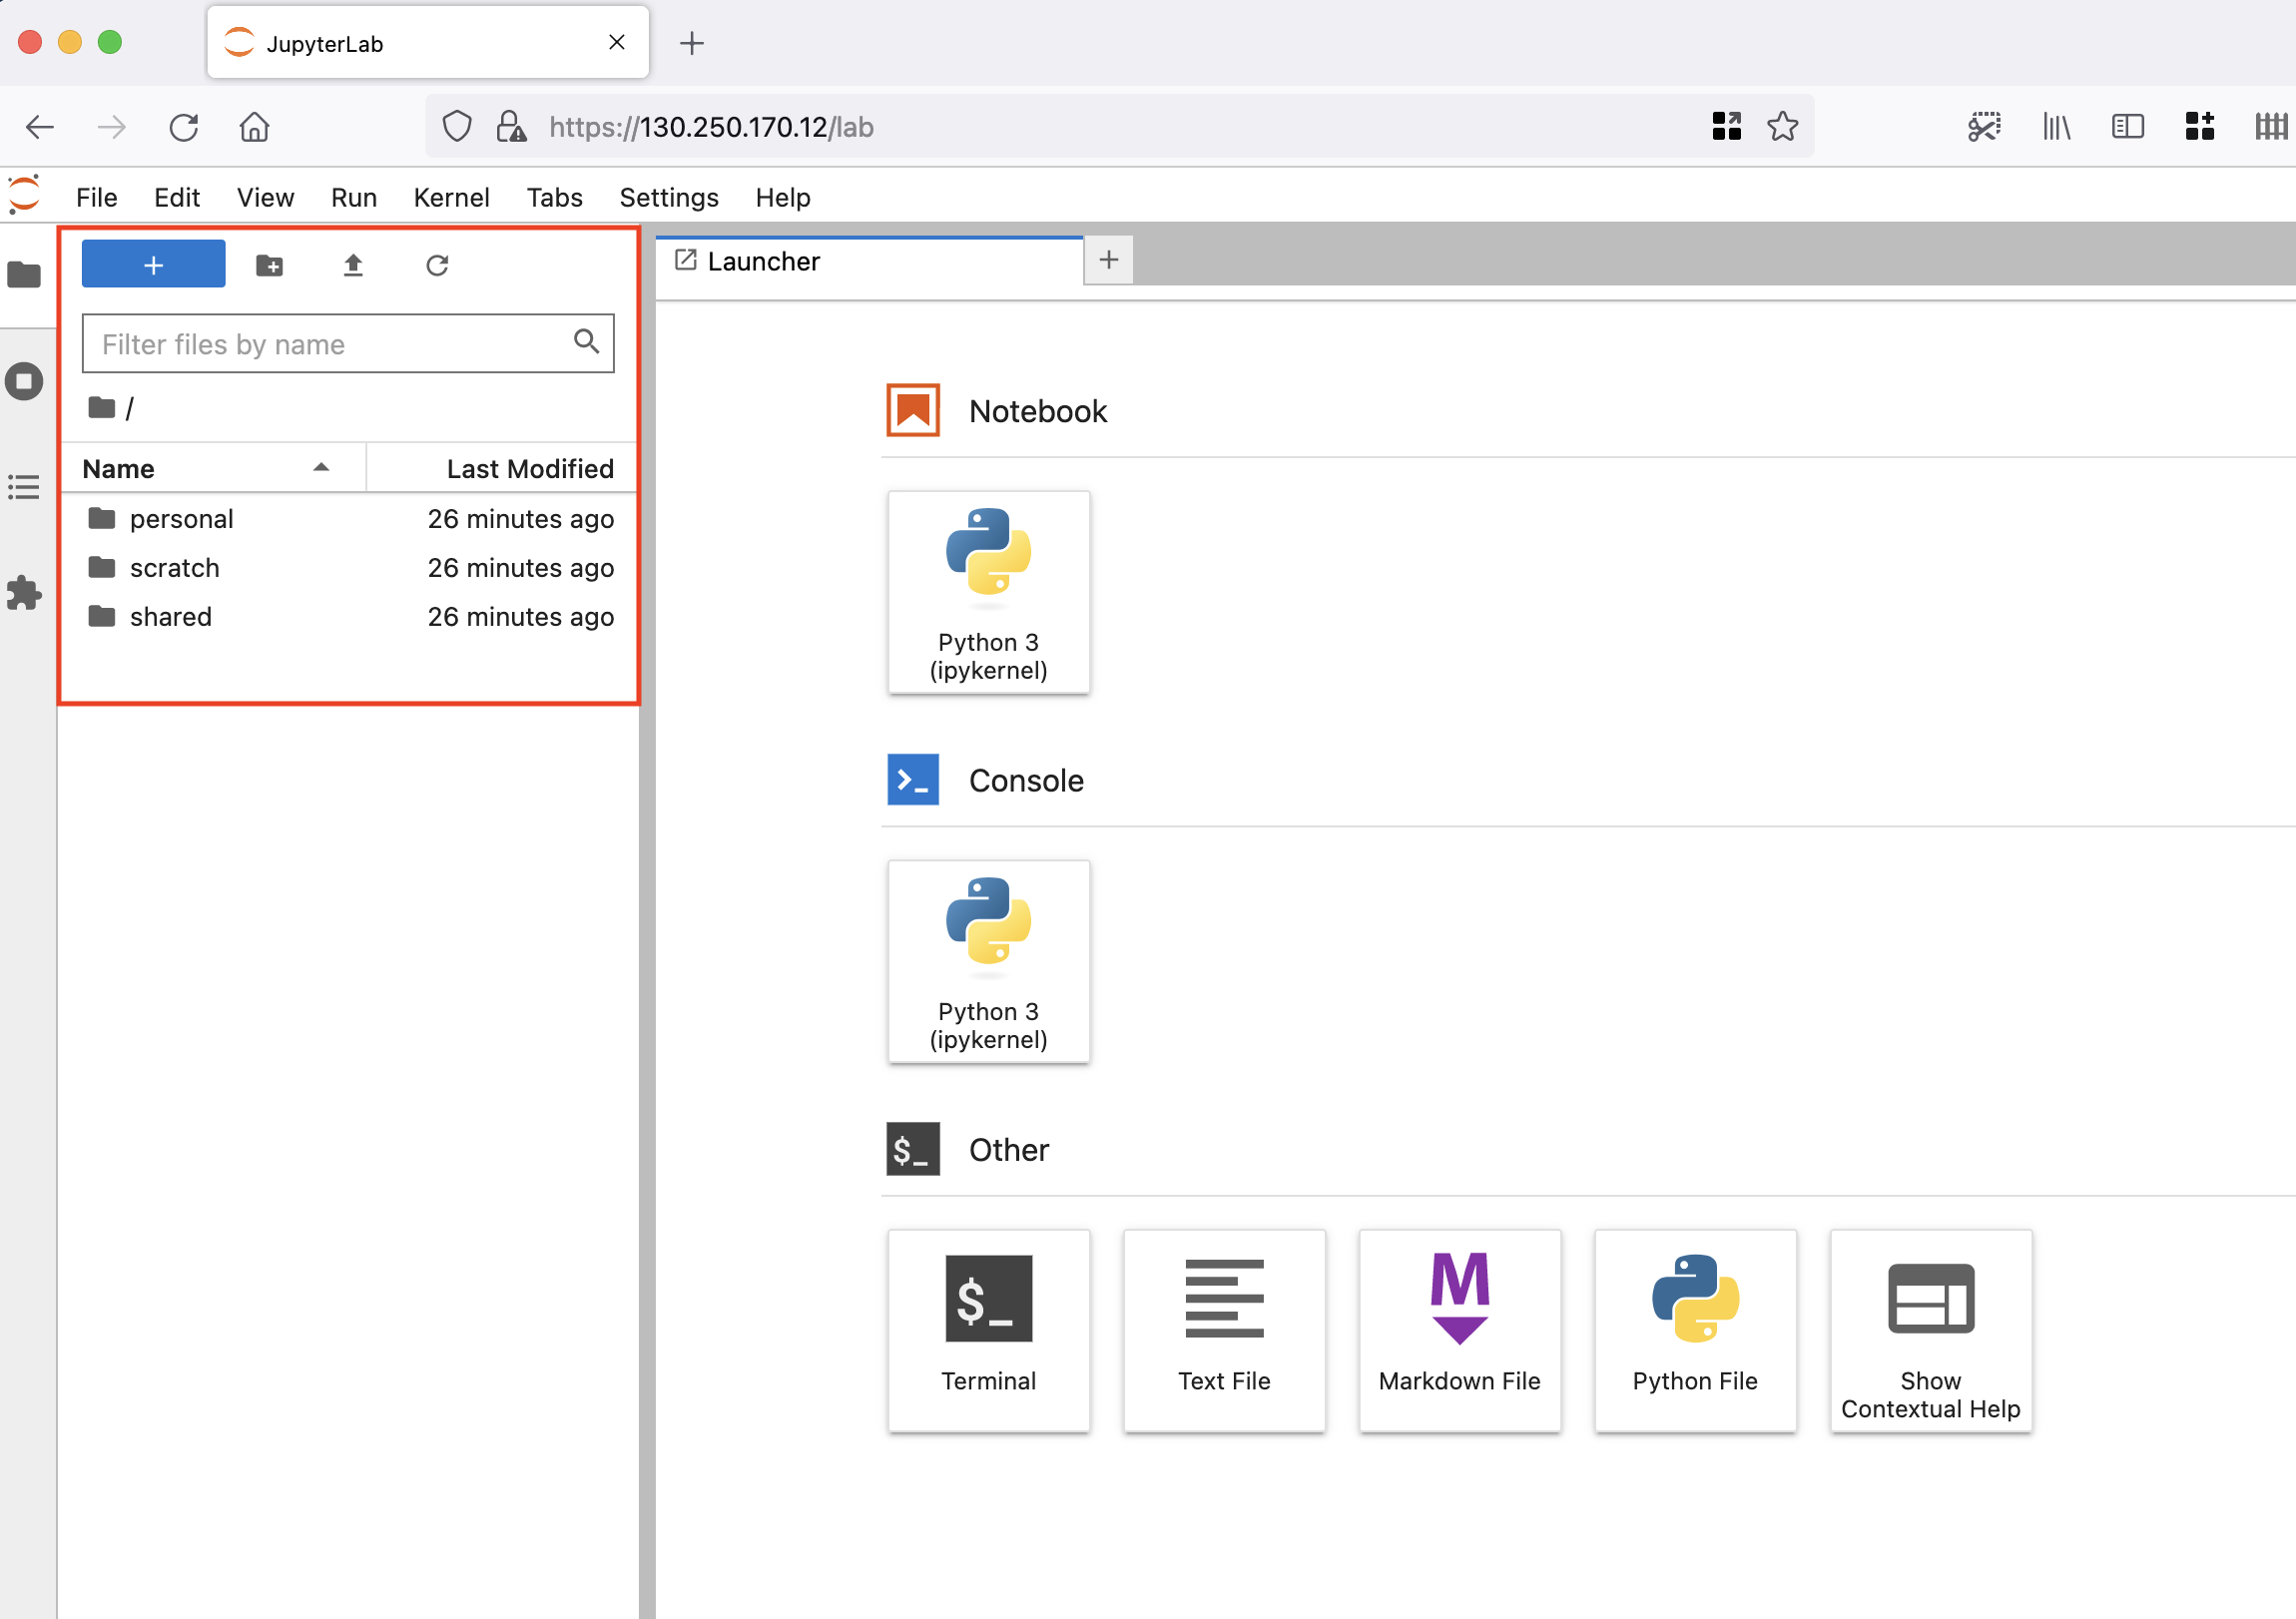Open the View menu
The width and height of the screenshot is (2296, 1619).
265,197
